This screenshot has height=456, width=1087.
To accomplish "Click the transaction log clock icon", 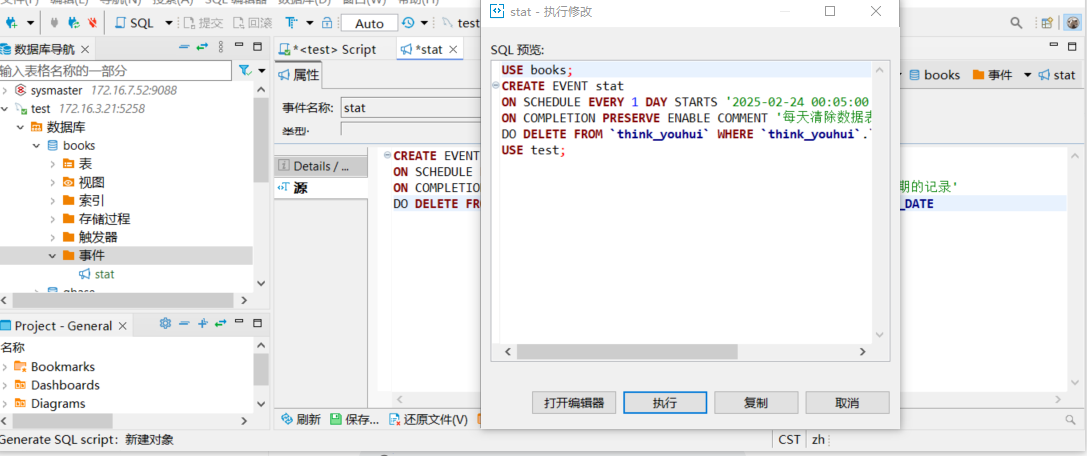I will click(408, 22).
